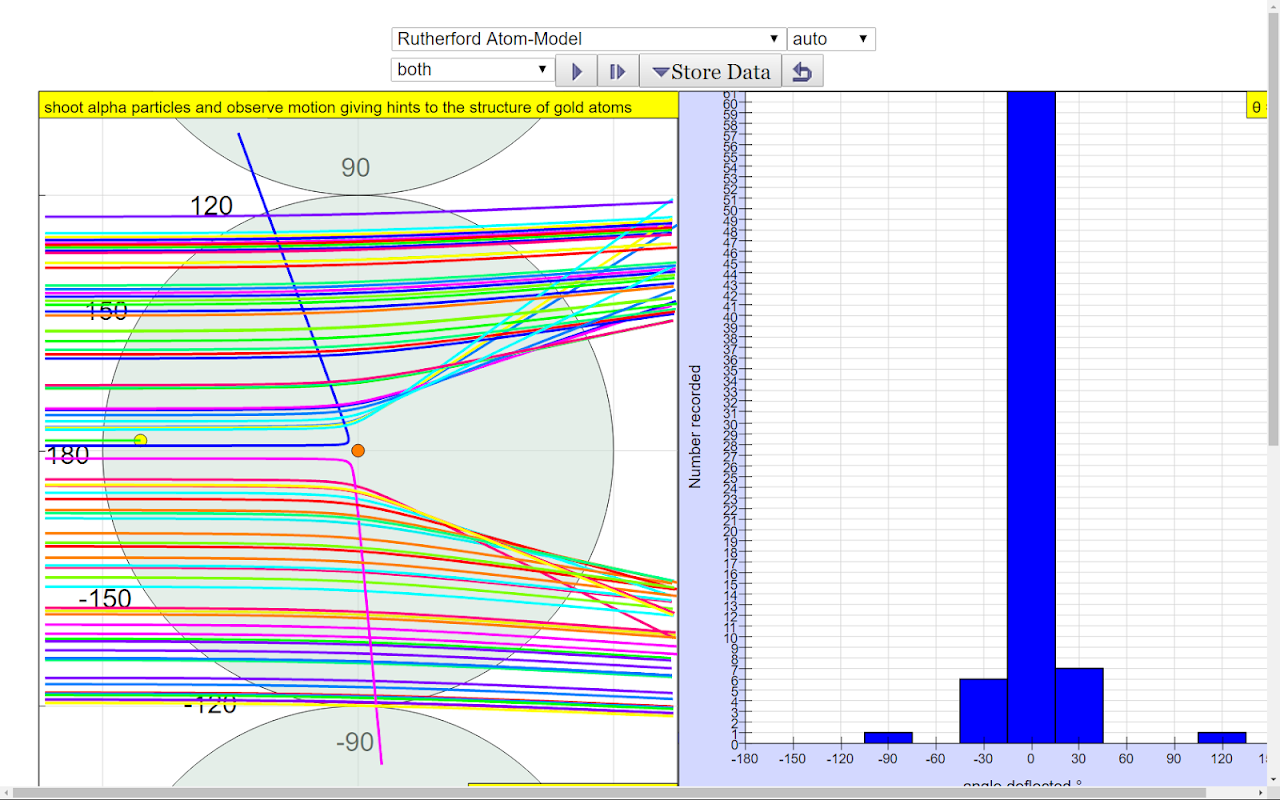Click the vertical scrollbar thumb
Viewport: 1280px width, 800px height.
(x=1273, y=230)
